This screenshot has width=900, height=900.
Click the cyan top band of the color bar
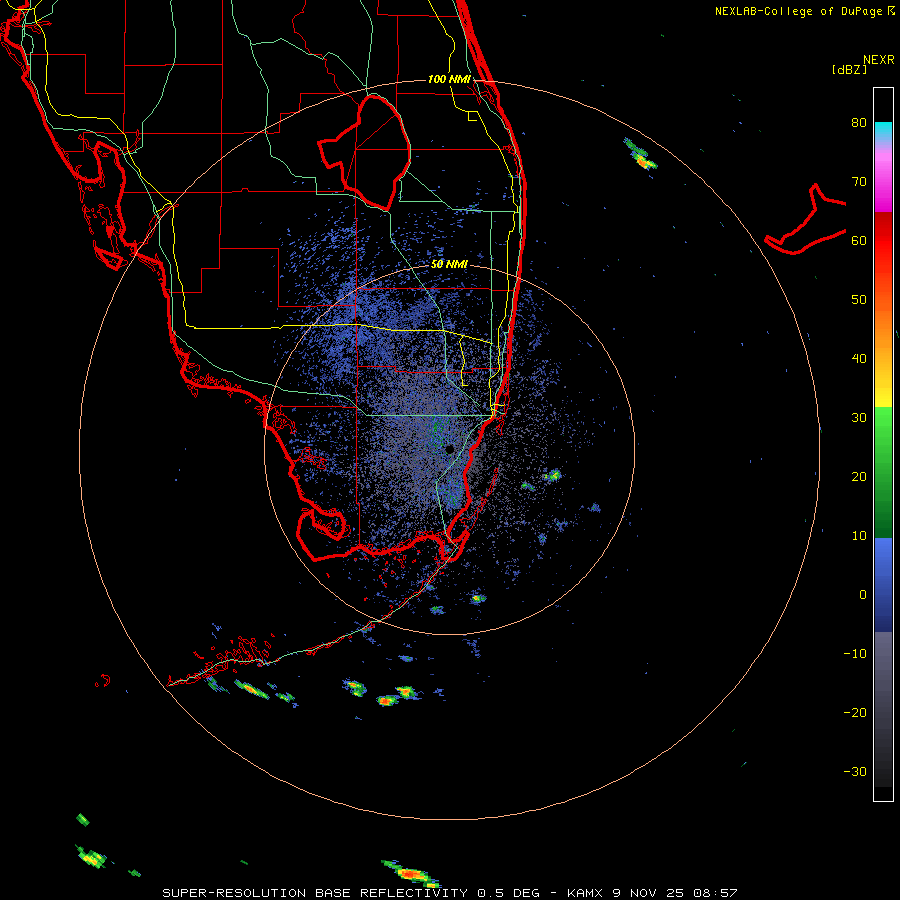pyautogui.click(x=883, y=129)
